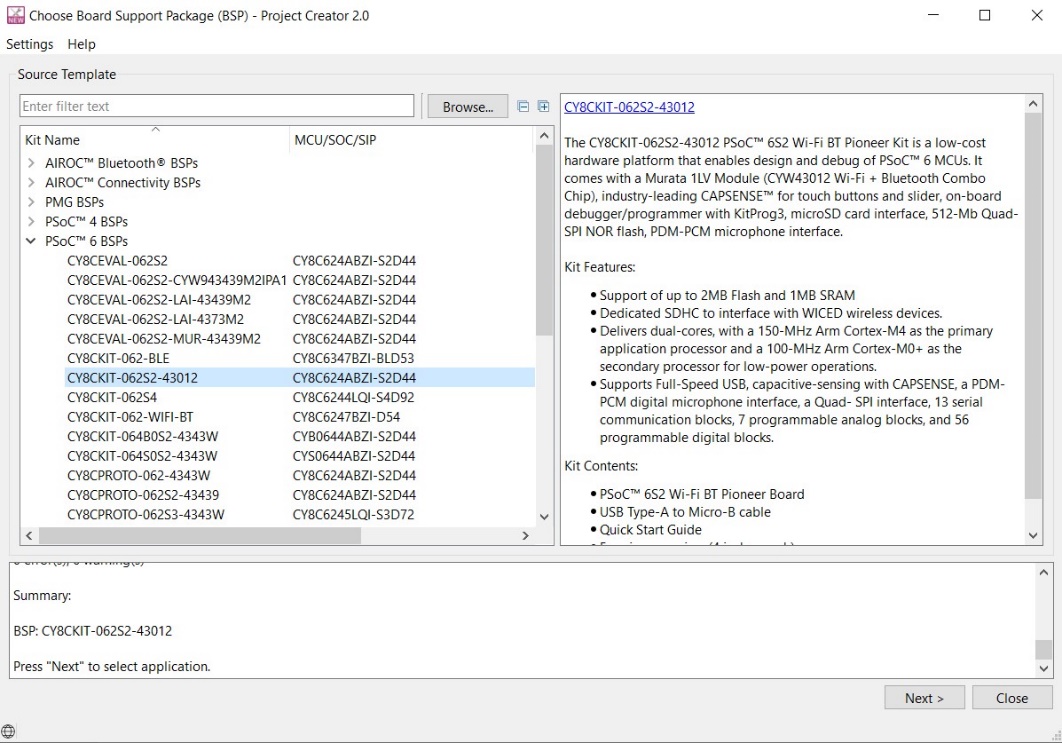
Task: Expand AIROC Bluetooth BSPs group
Action: (31, 163)
